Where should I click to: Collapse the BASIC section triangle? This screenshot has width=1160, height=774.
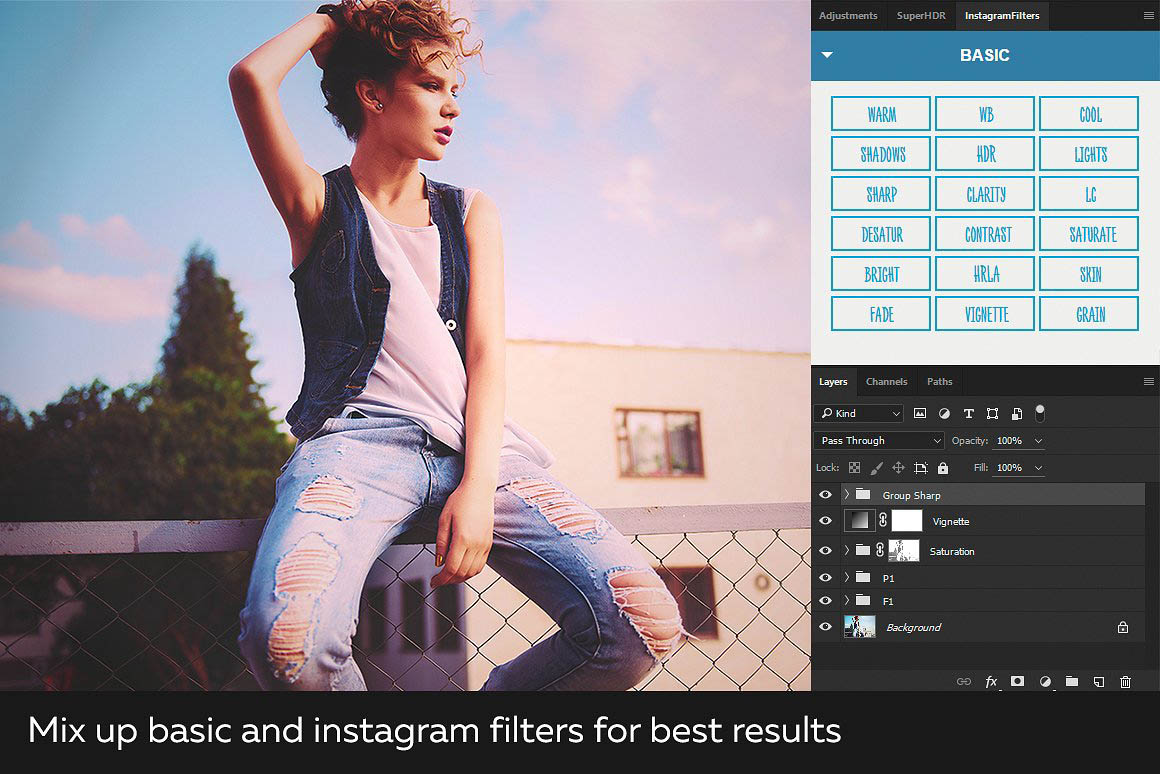click(x=827, y=55)
